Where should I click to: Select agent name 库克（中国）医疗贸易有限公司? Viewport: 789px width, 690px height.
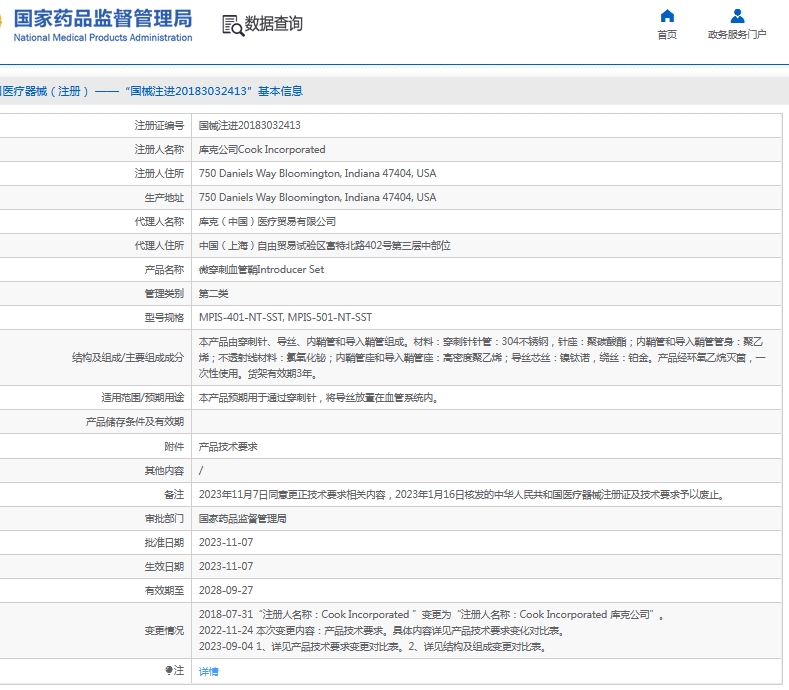click(x=267, y=221)
